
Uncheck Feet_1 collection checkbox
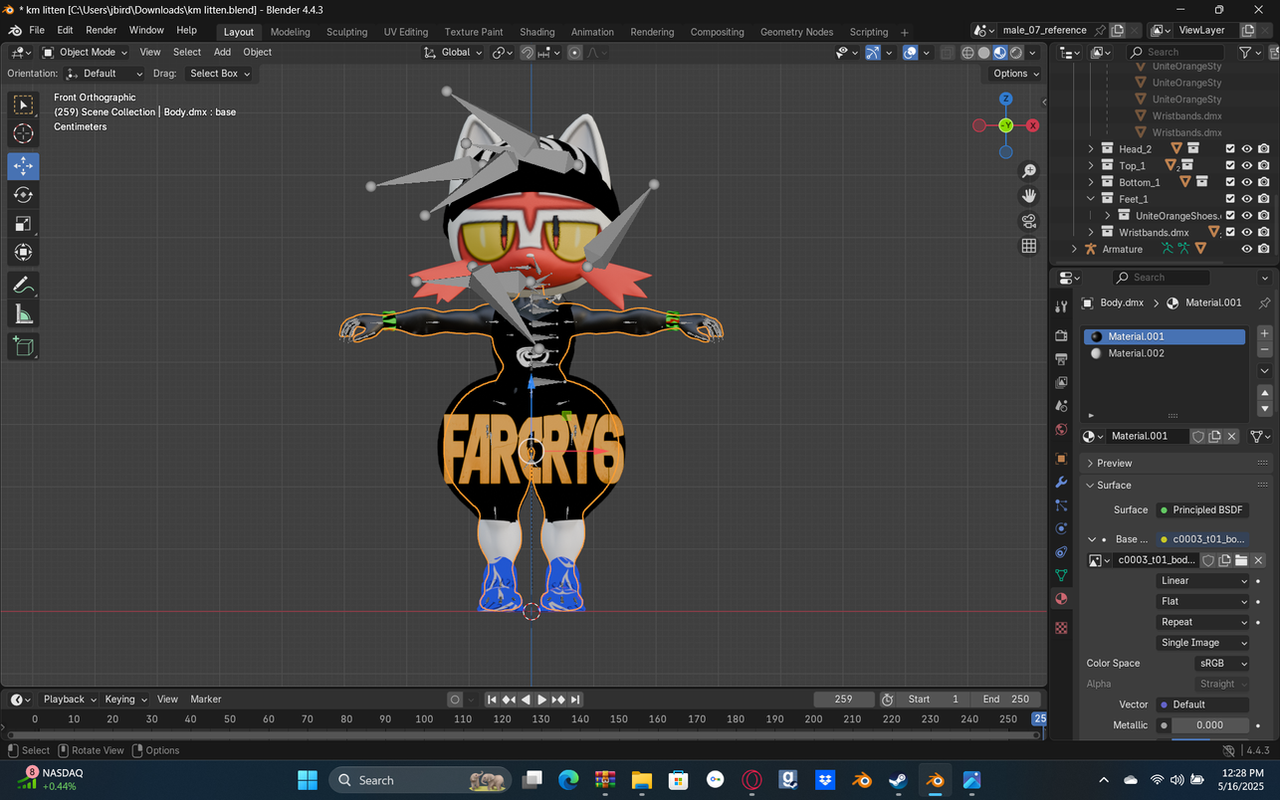coord(1231,199)
